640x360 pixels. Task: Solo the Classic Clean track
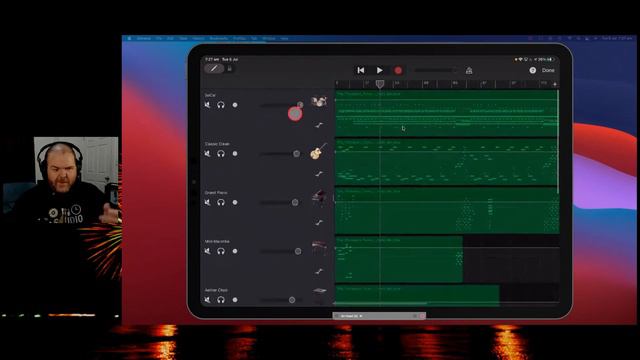[x=221, y=153]
